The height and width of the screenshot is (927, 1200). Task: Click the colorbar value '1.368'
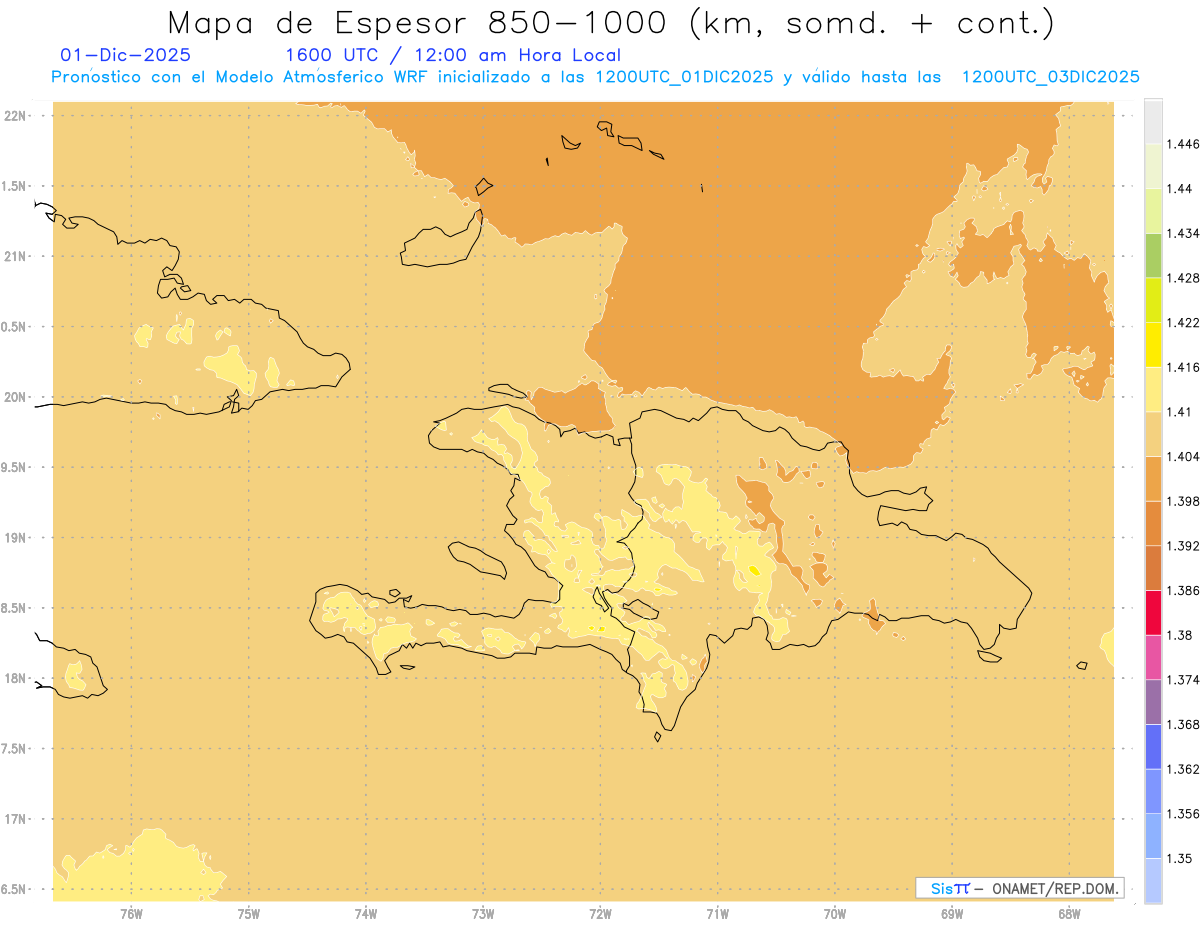pos(1184,725)
